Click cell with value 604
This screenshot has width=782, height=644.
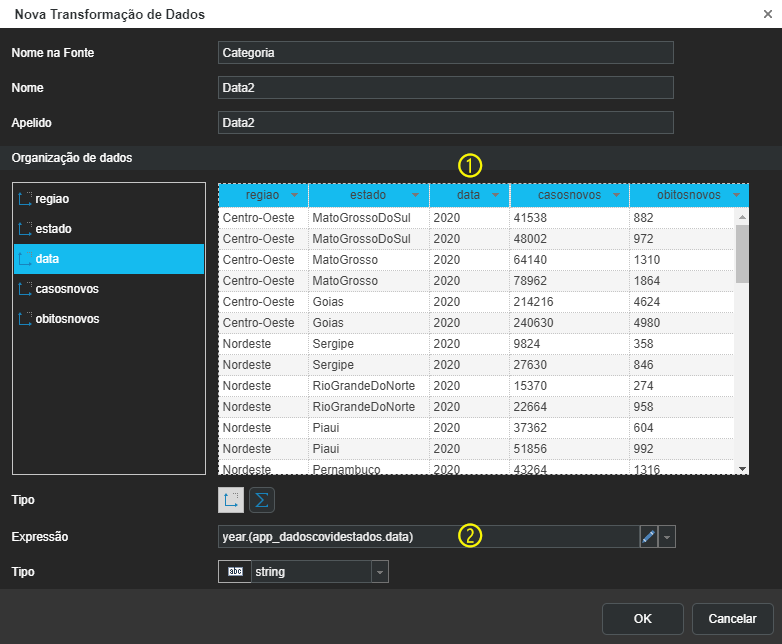(682, 428)
